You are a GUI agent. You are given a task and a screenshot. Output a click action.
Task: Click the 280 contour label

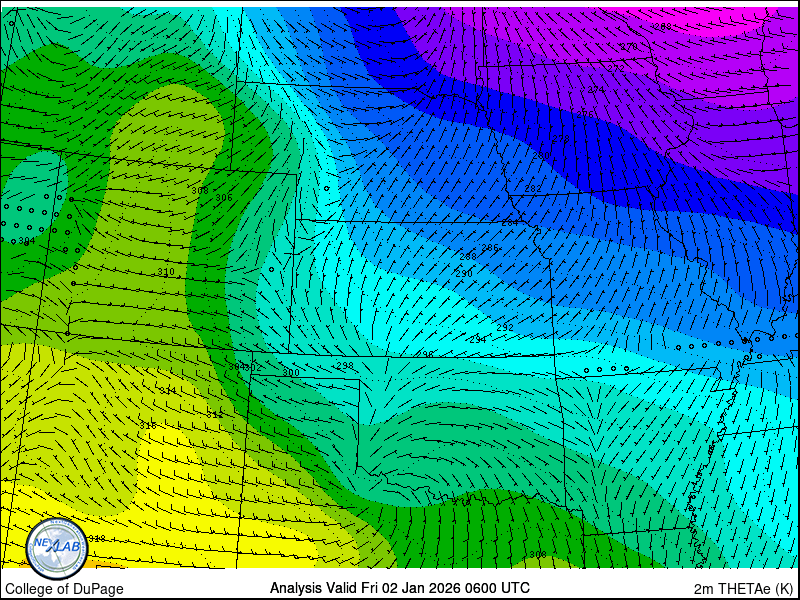[541, 155]
